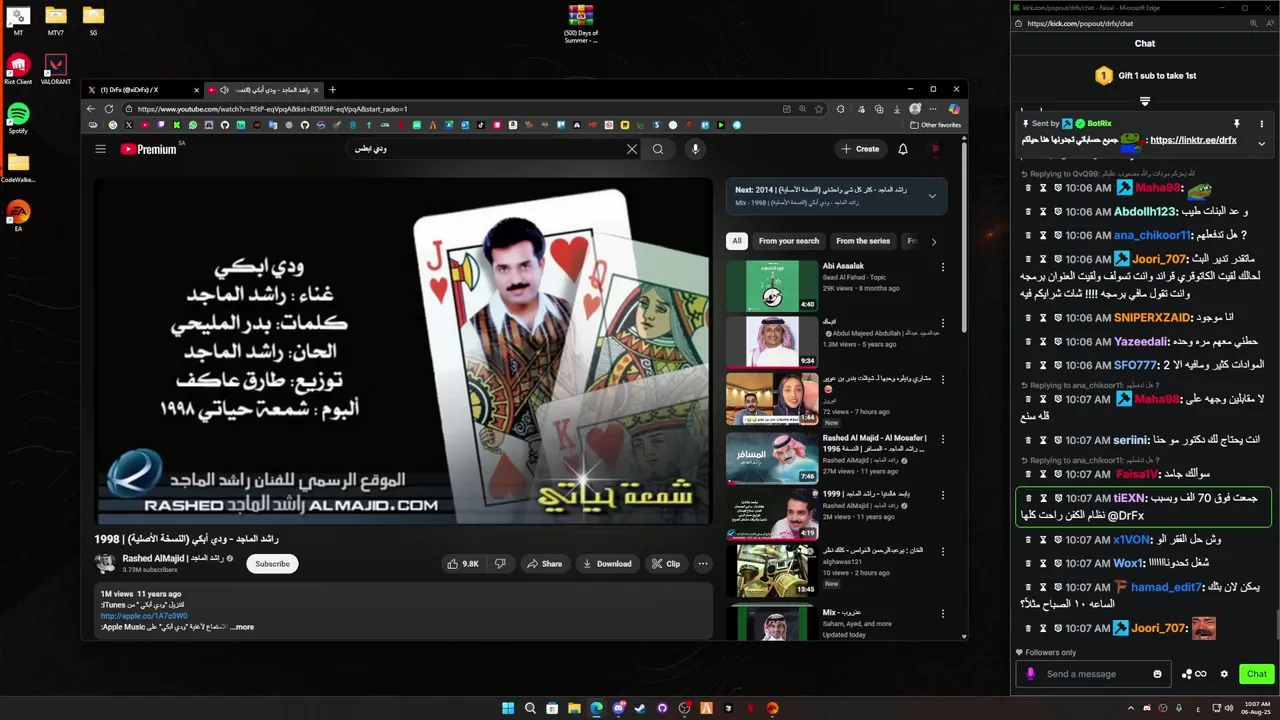
Task: Go back in the YouTube browser window
Action: (x=91, y=108)
